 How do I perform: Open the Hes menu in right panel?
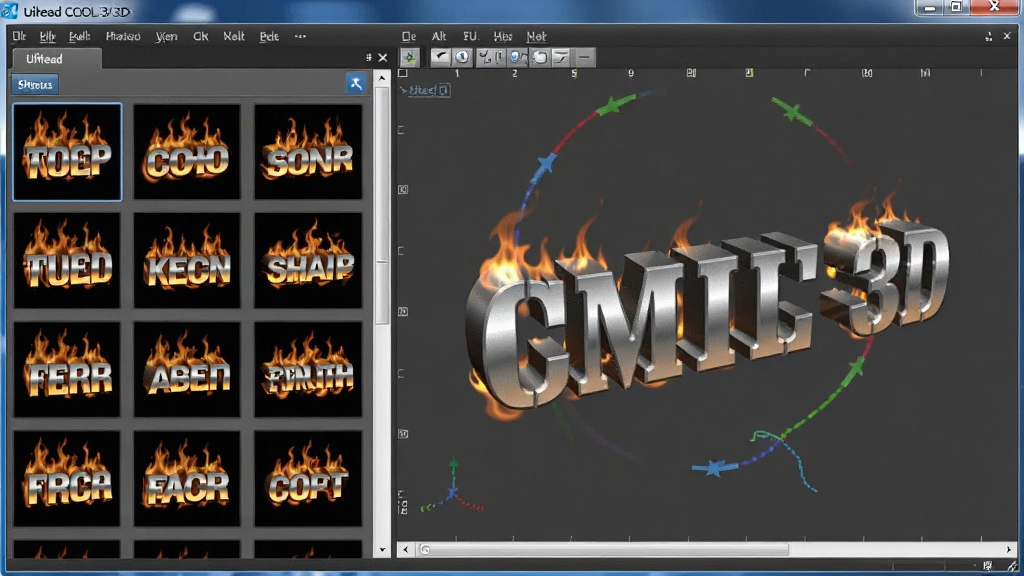point(503,37)
